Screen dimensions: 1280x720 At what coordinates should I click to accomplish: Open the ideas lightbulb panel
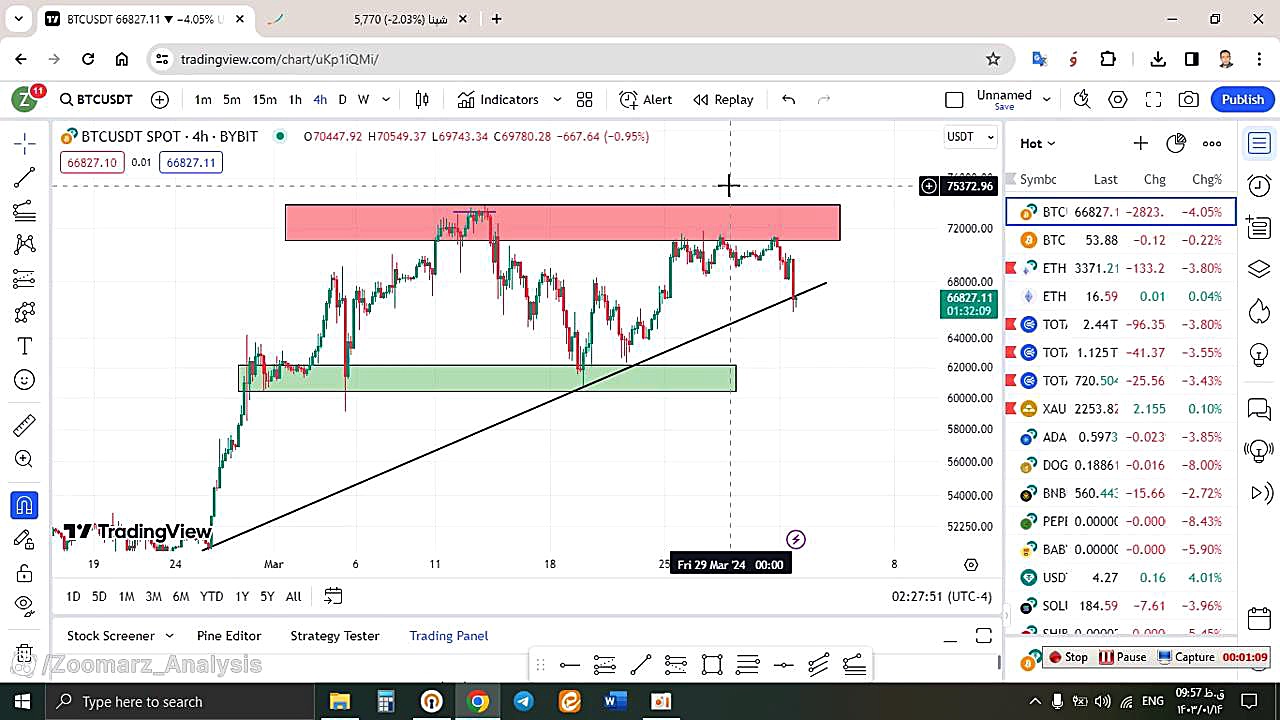[x=1259, y=355]
